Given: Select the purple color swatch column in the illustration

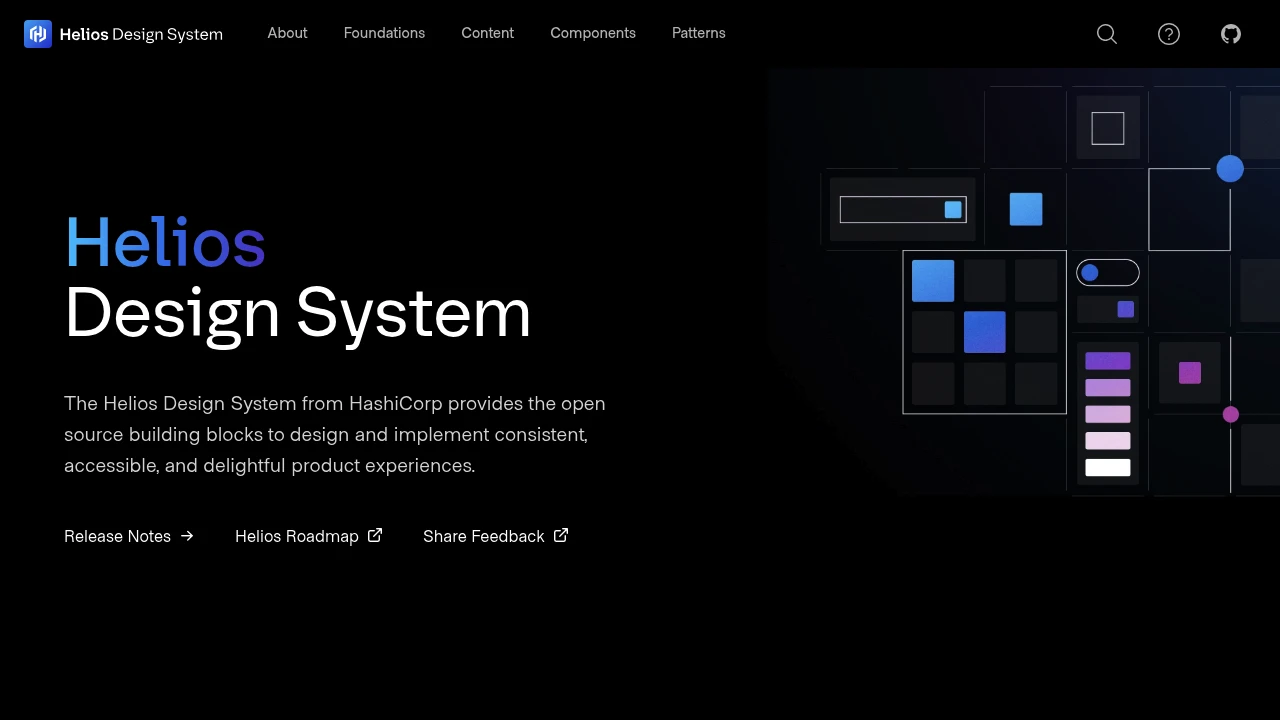Looking at the screenshot, I should [x=1107, y=414].
